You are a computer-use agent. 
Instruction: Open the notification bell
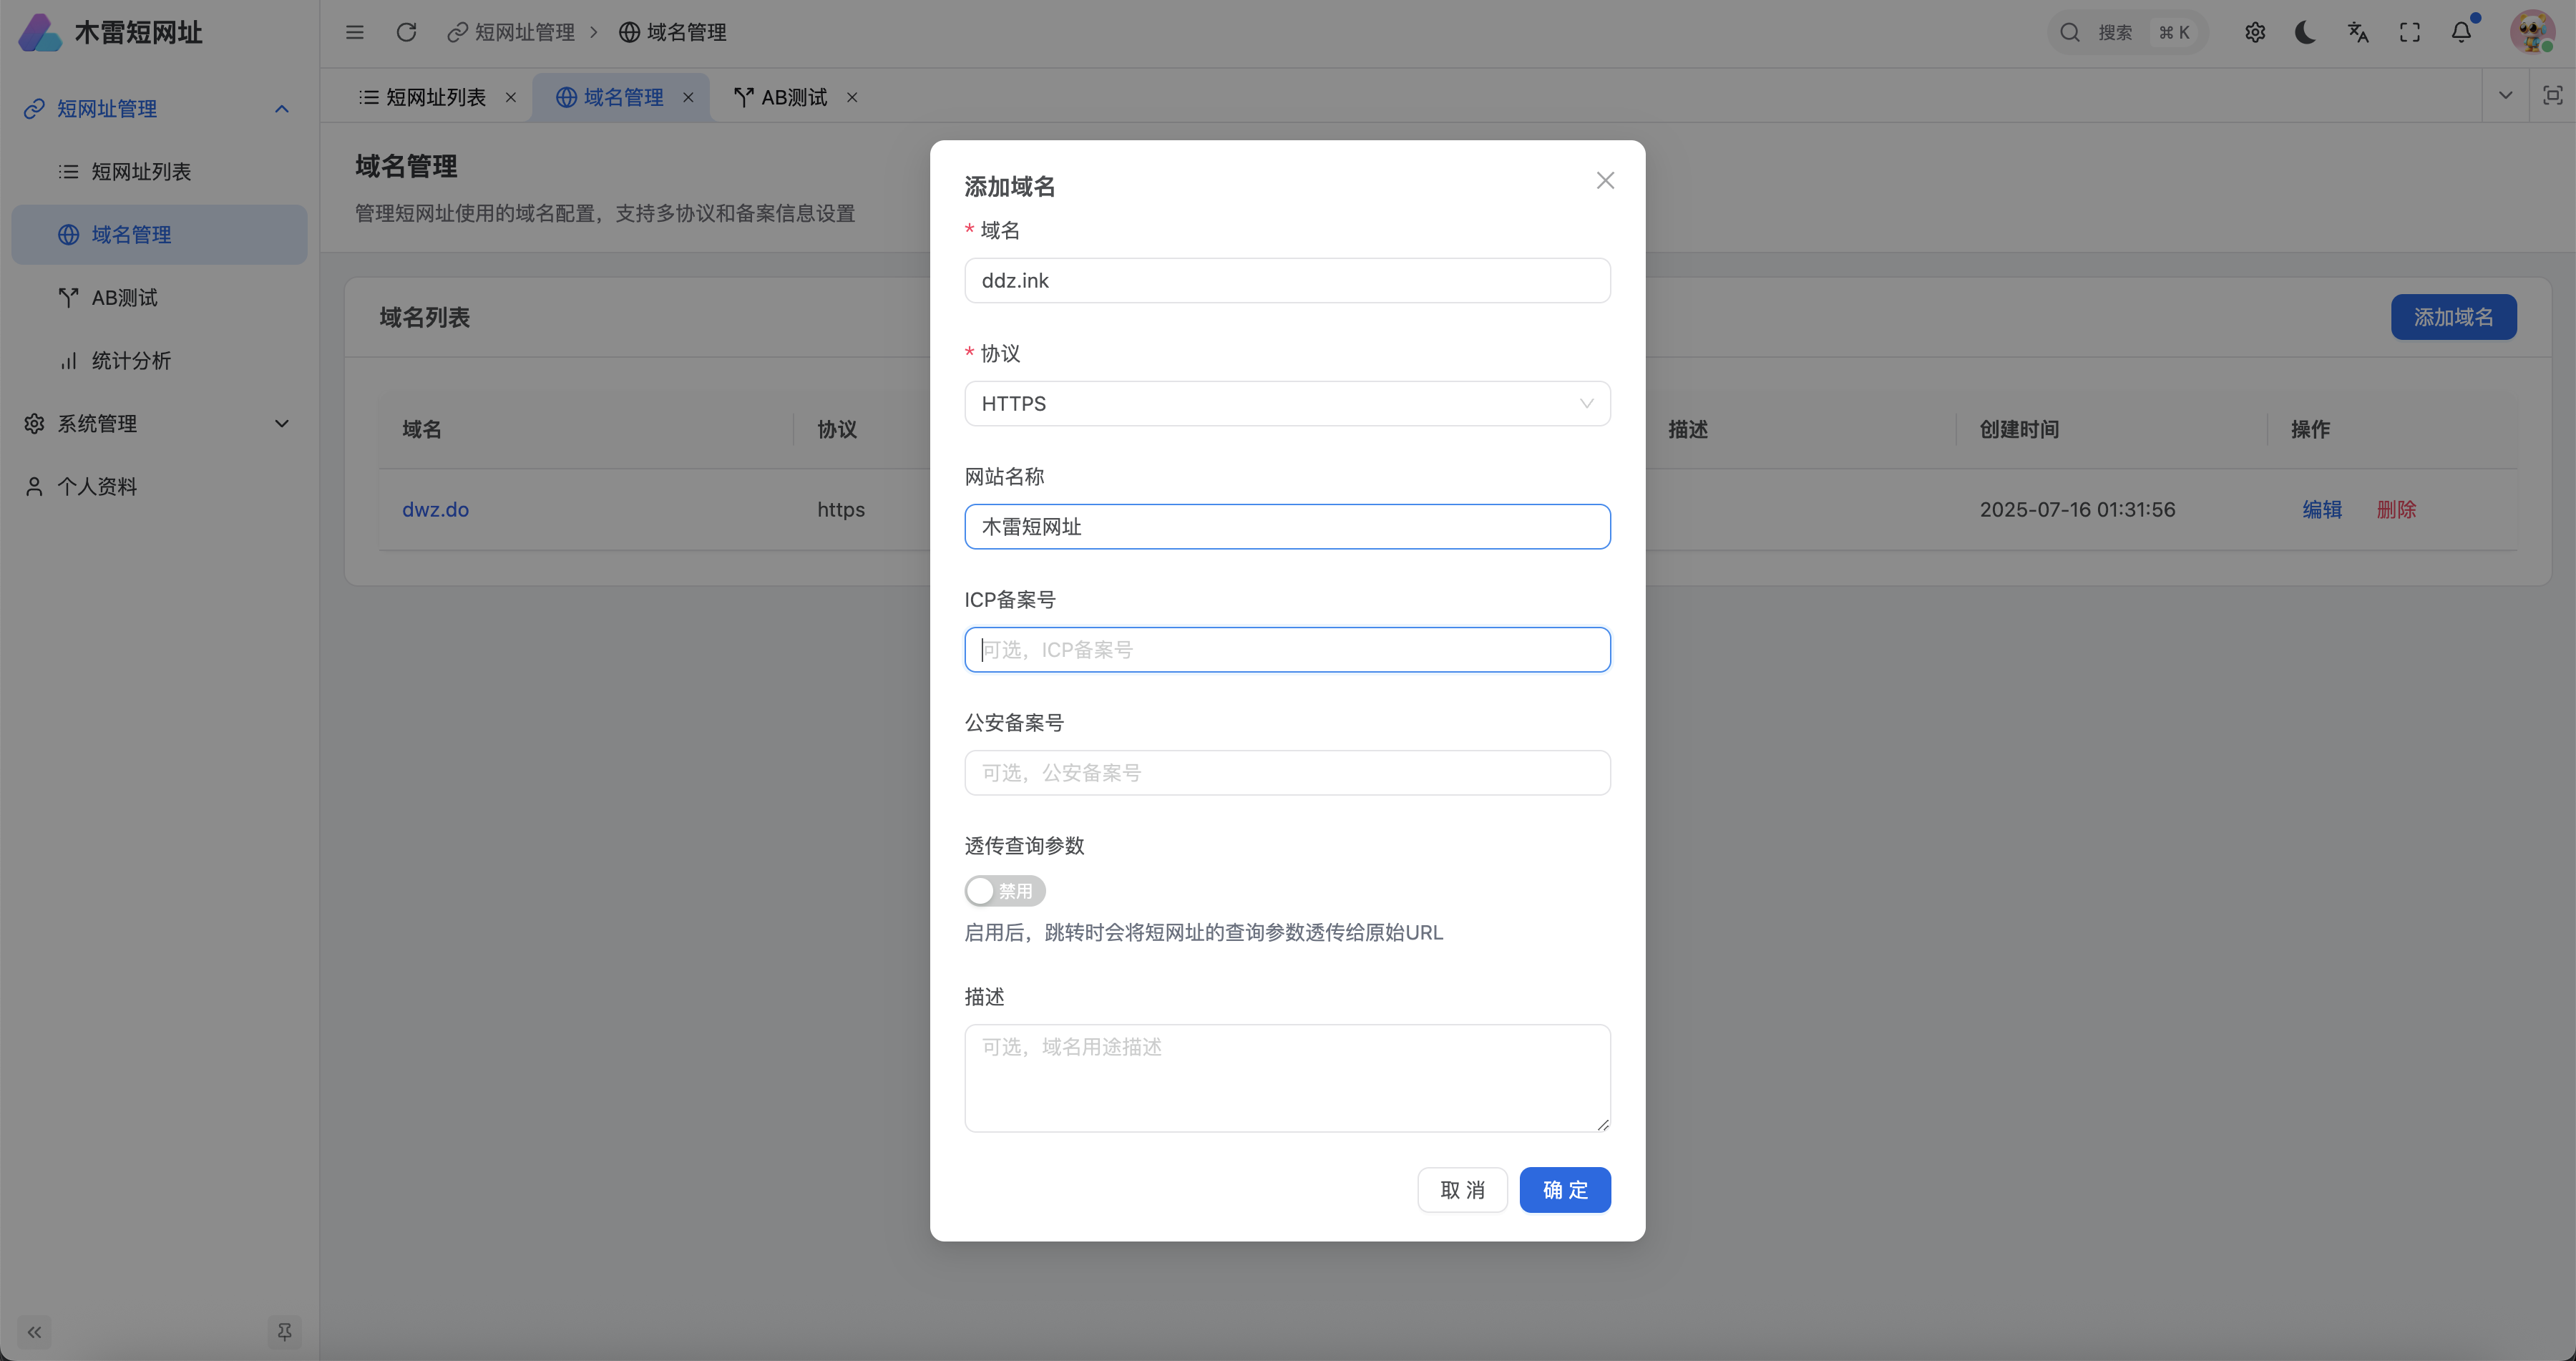point(2461,32)
